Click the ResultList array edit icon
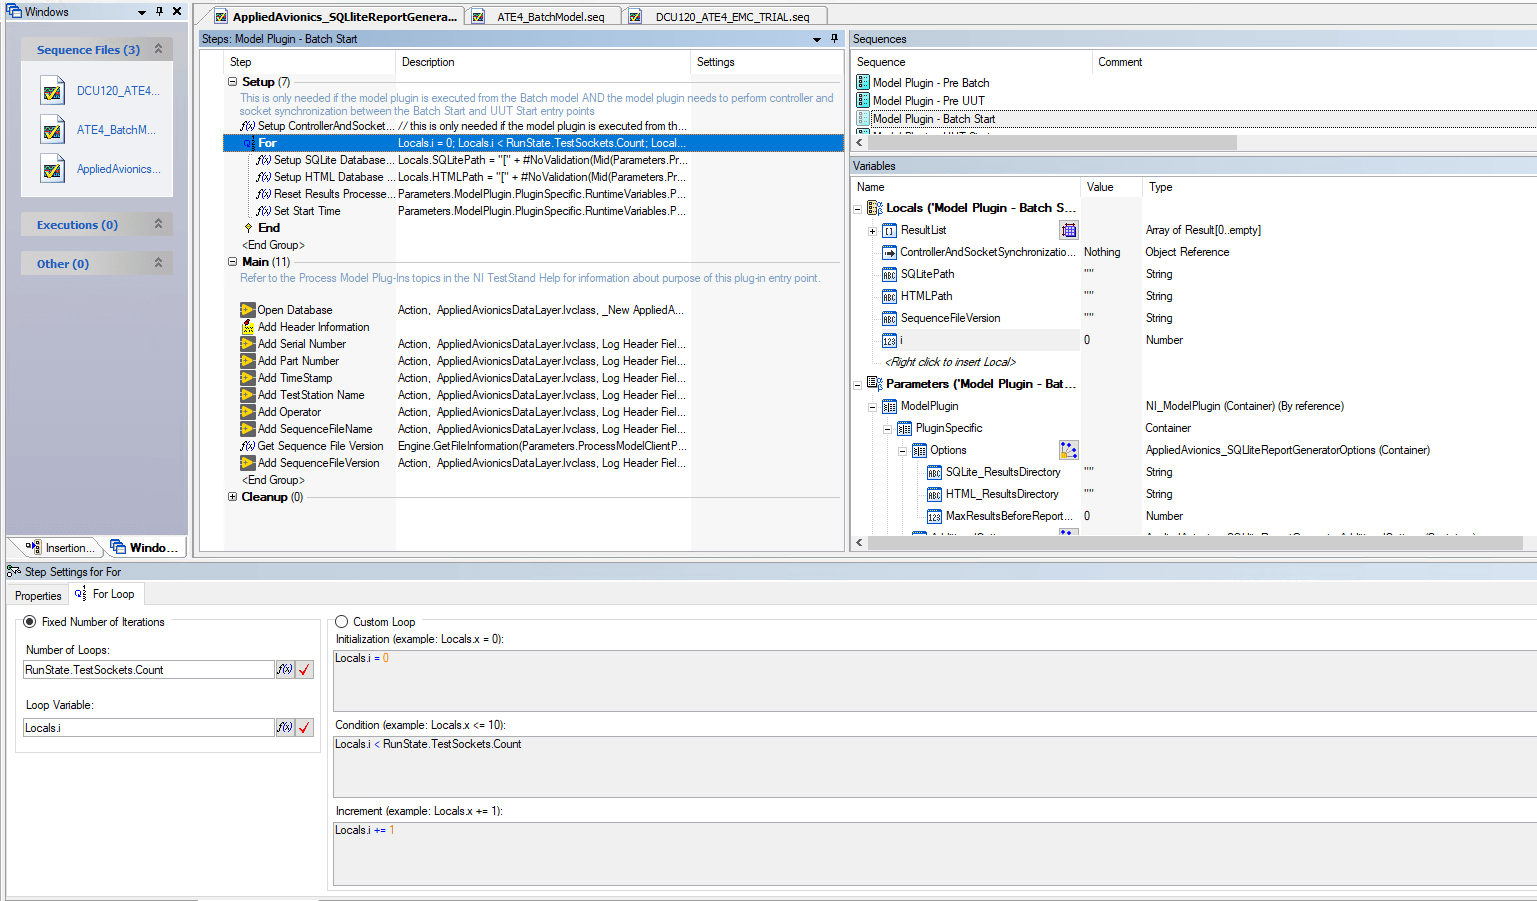Screen dimensions: 1537x901 coord(1068,230)
